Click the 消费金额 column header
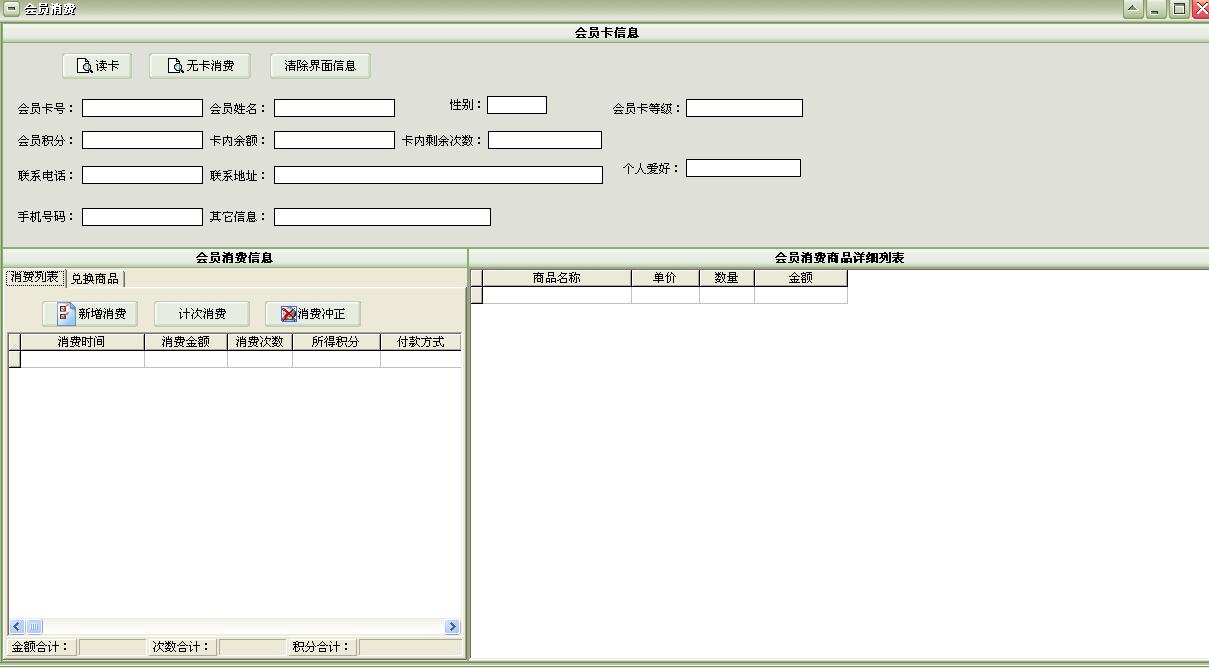 click(186, 342)
